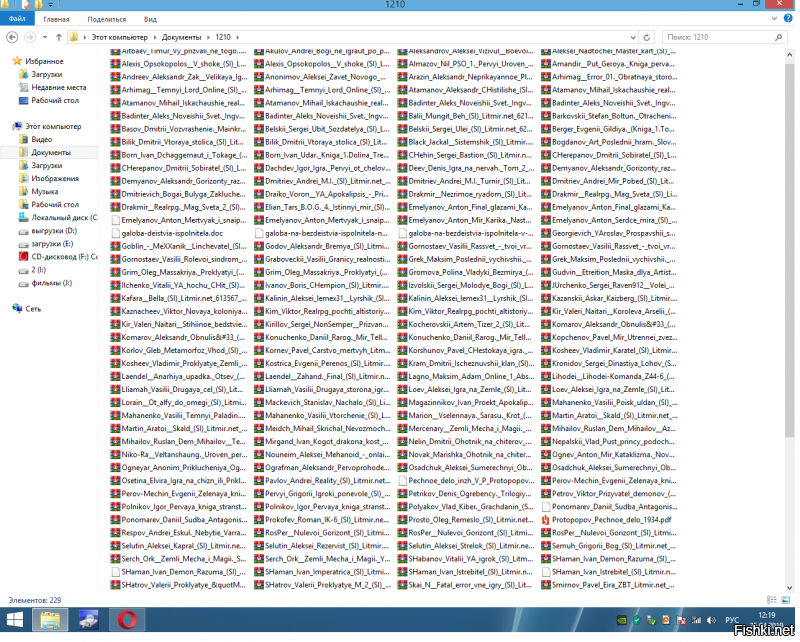The image size is (800, 642).
Task: Click icon of Kazanskii_Askar_Kaizberg file
Action: point(545,298)
